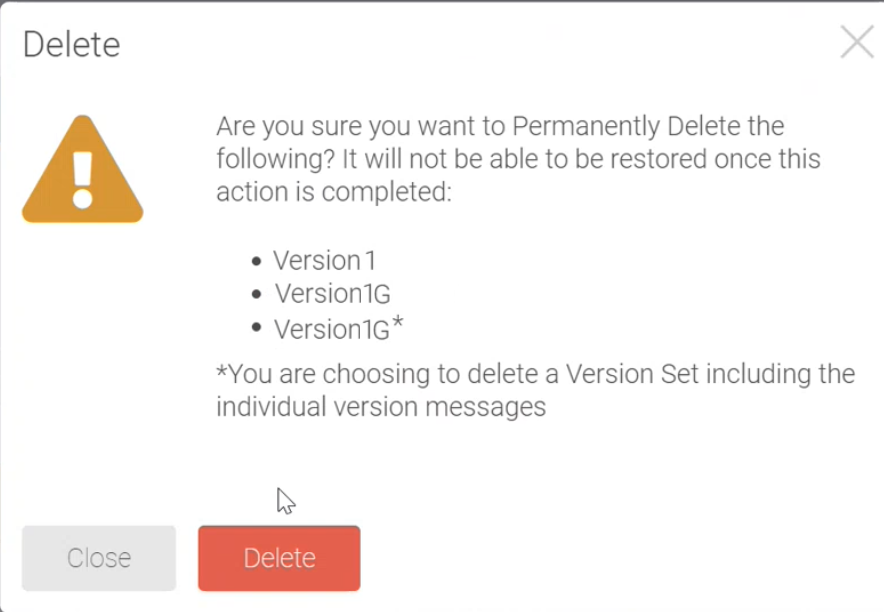This screenshot has height=612, width=884.
Task: Click the middle "Version1G" list entry
Action: coord(333,294)
